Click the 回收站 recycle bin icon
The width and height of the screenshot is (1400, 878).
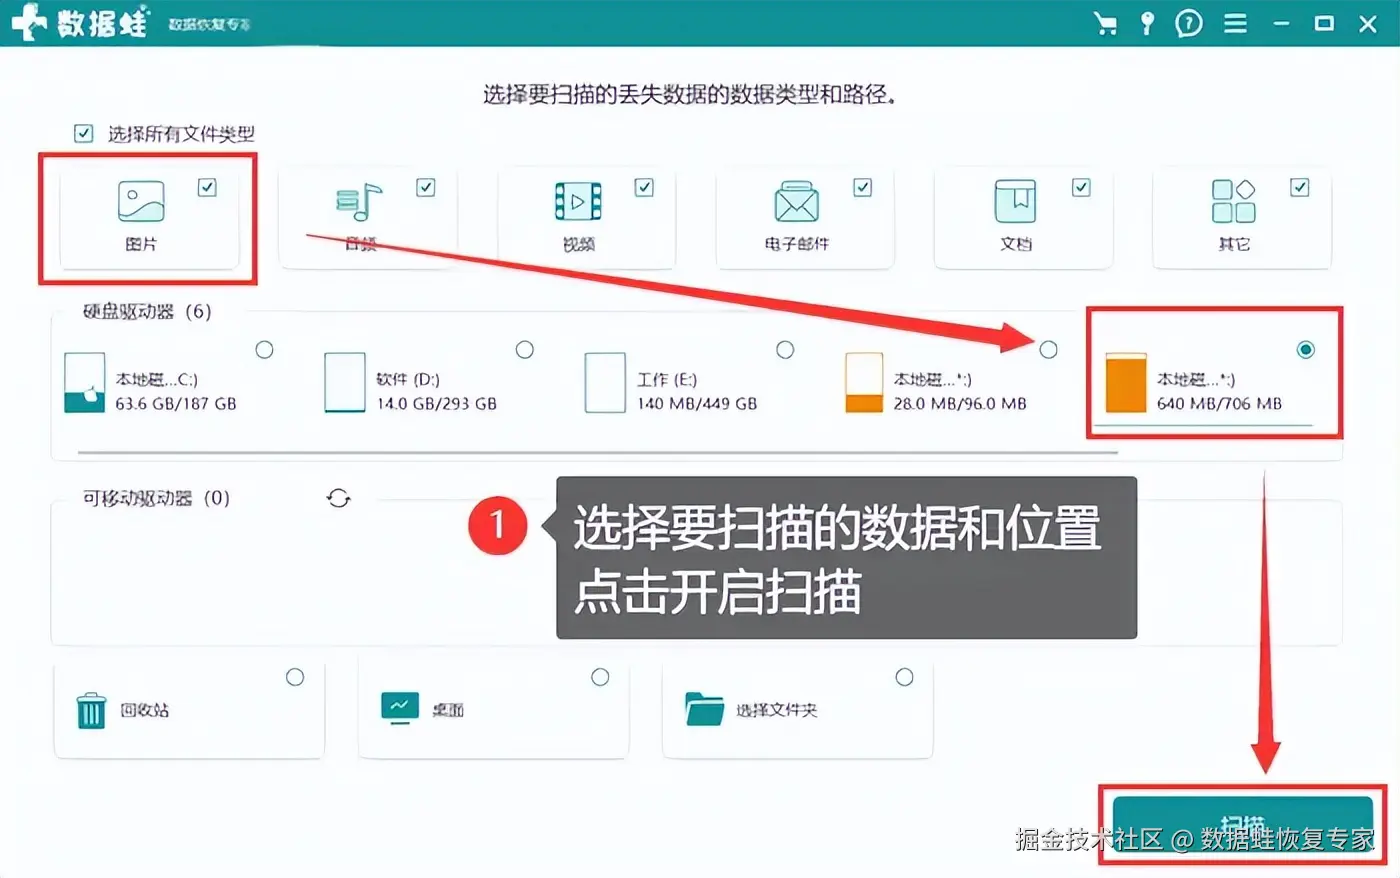pyautogui.click(x=91, y=710)
